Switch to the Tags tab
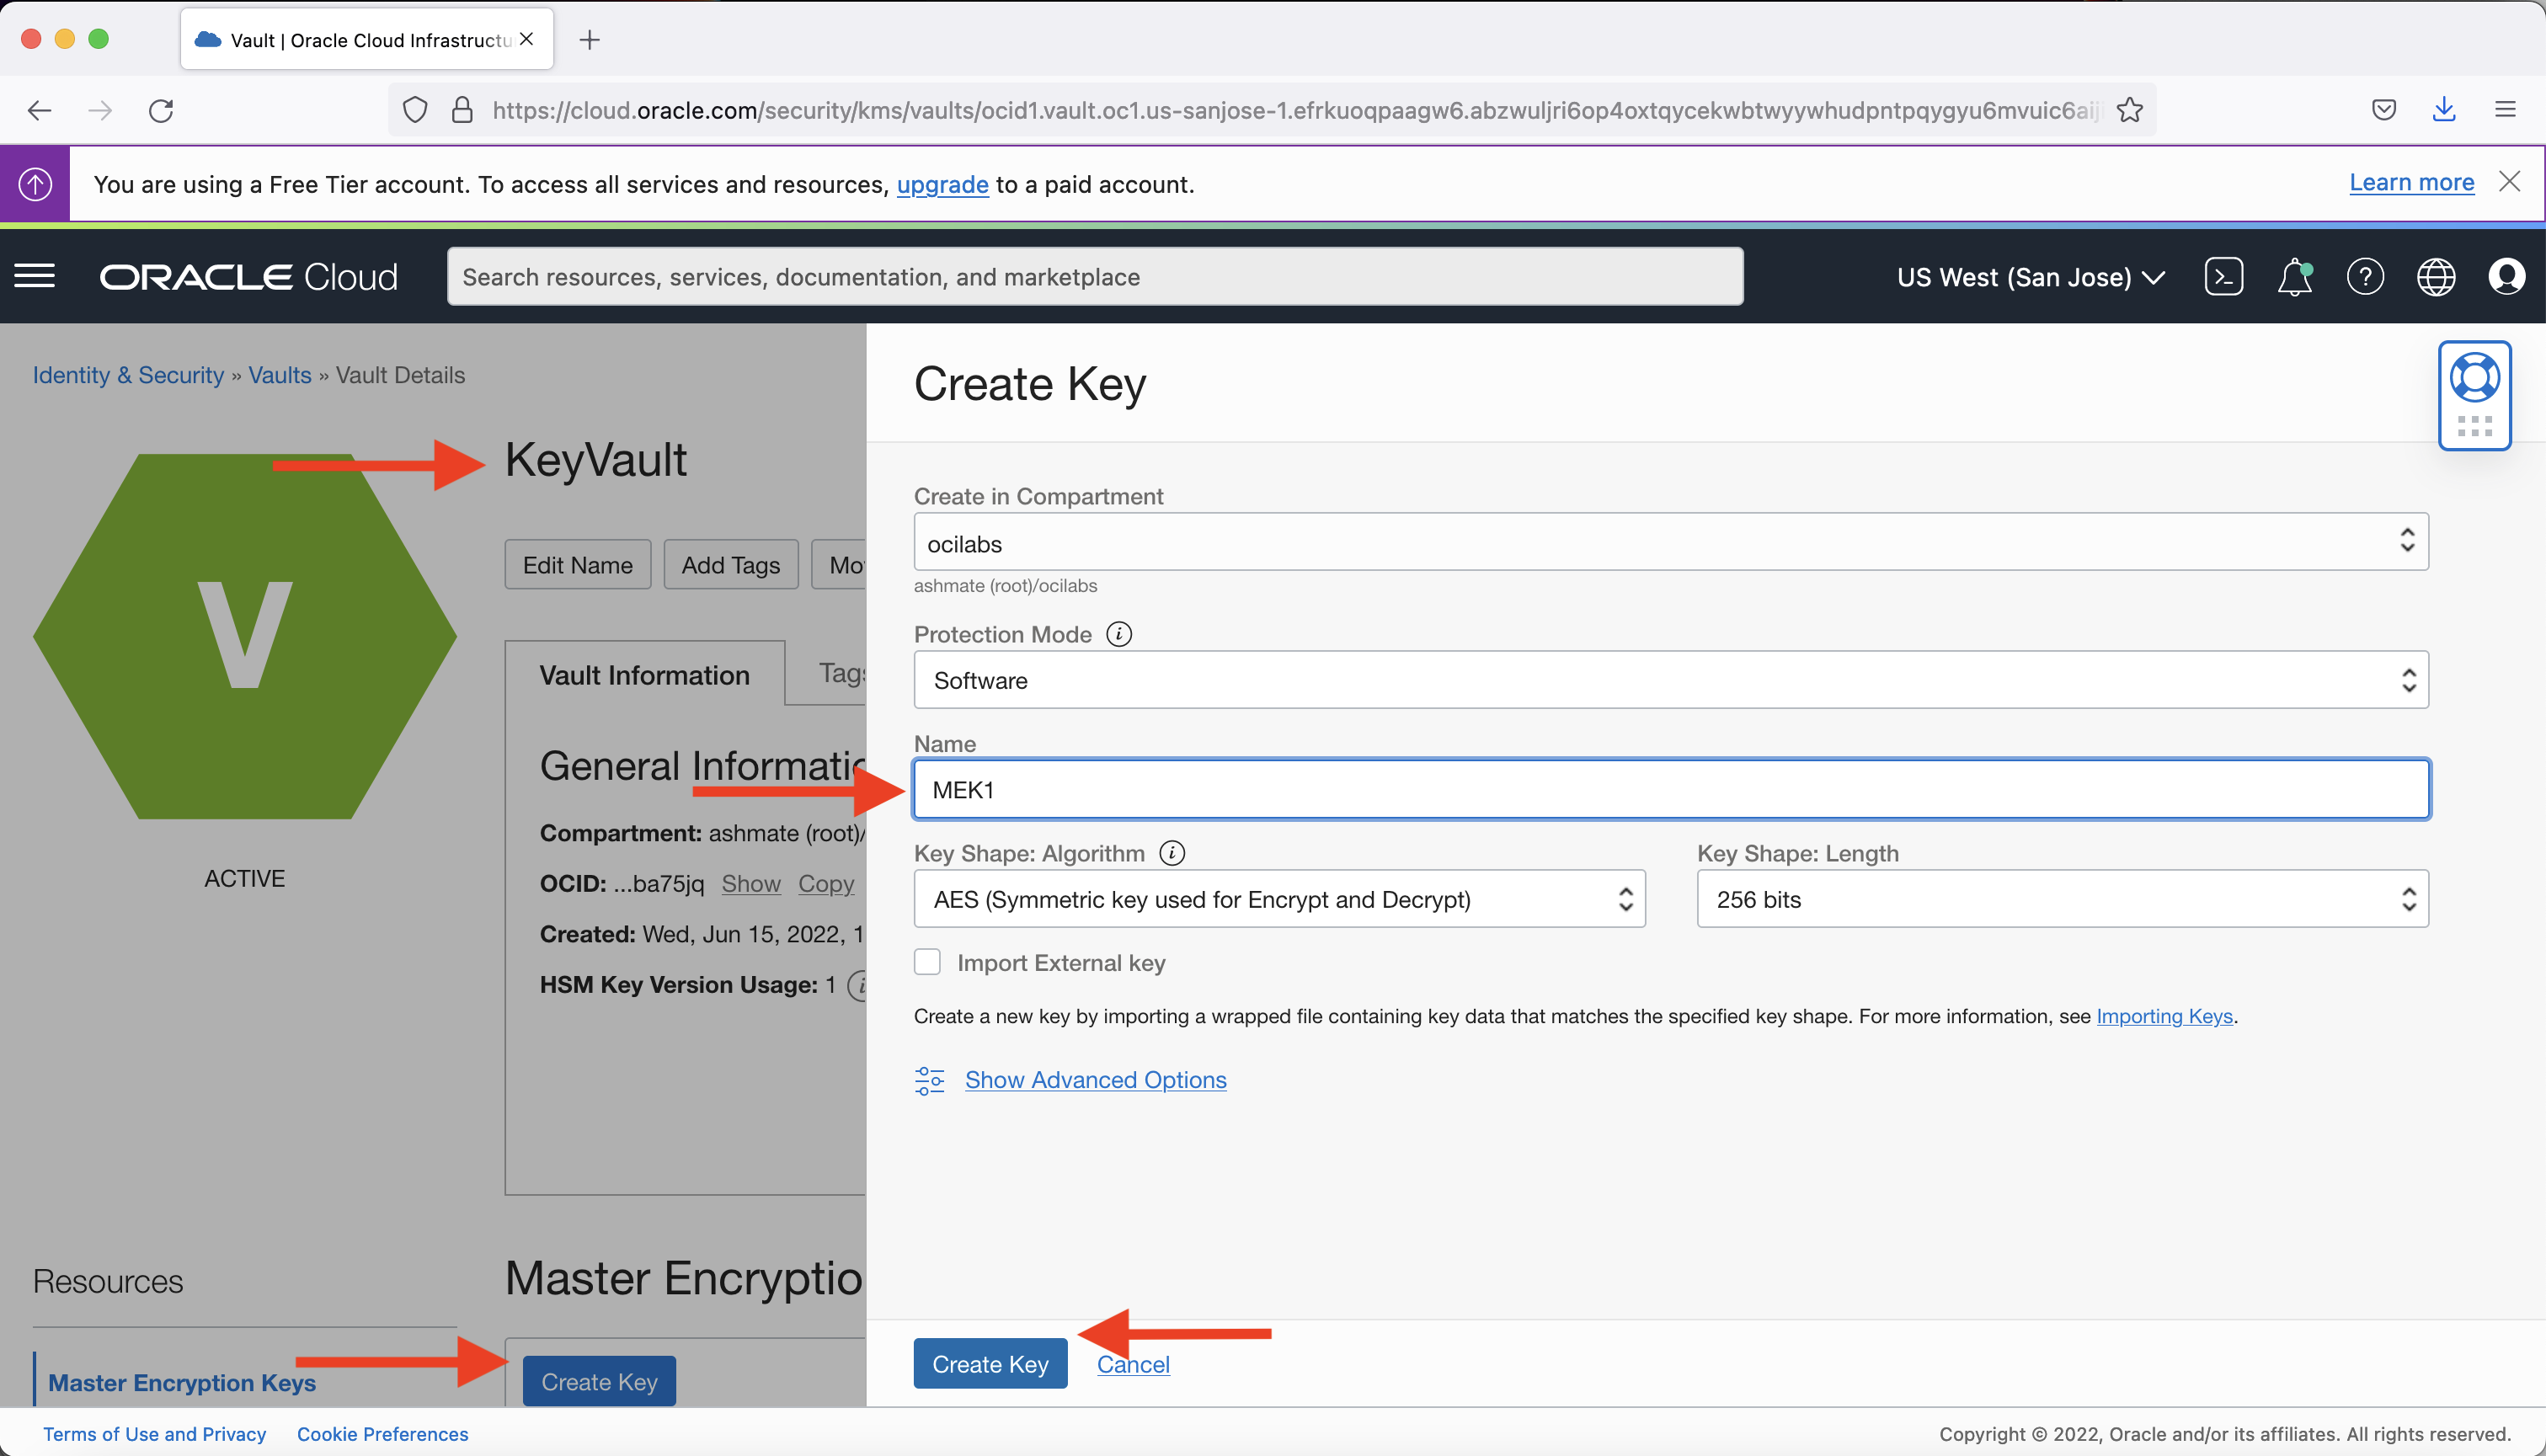This screenshot has height=1456, width=2546. point(843,672)
